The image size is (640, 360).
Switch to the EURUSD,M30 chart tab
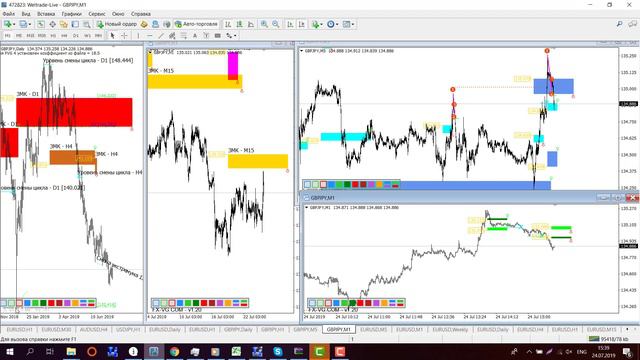pyautogui.click(x=57, y=329)
